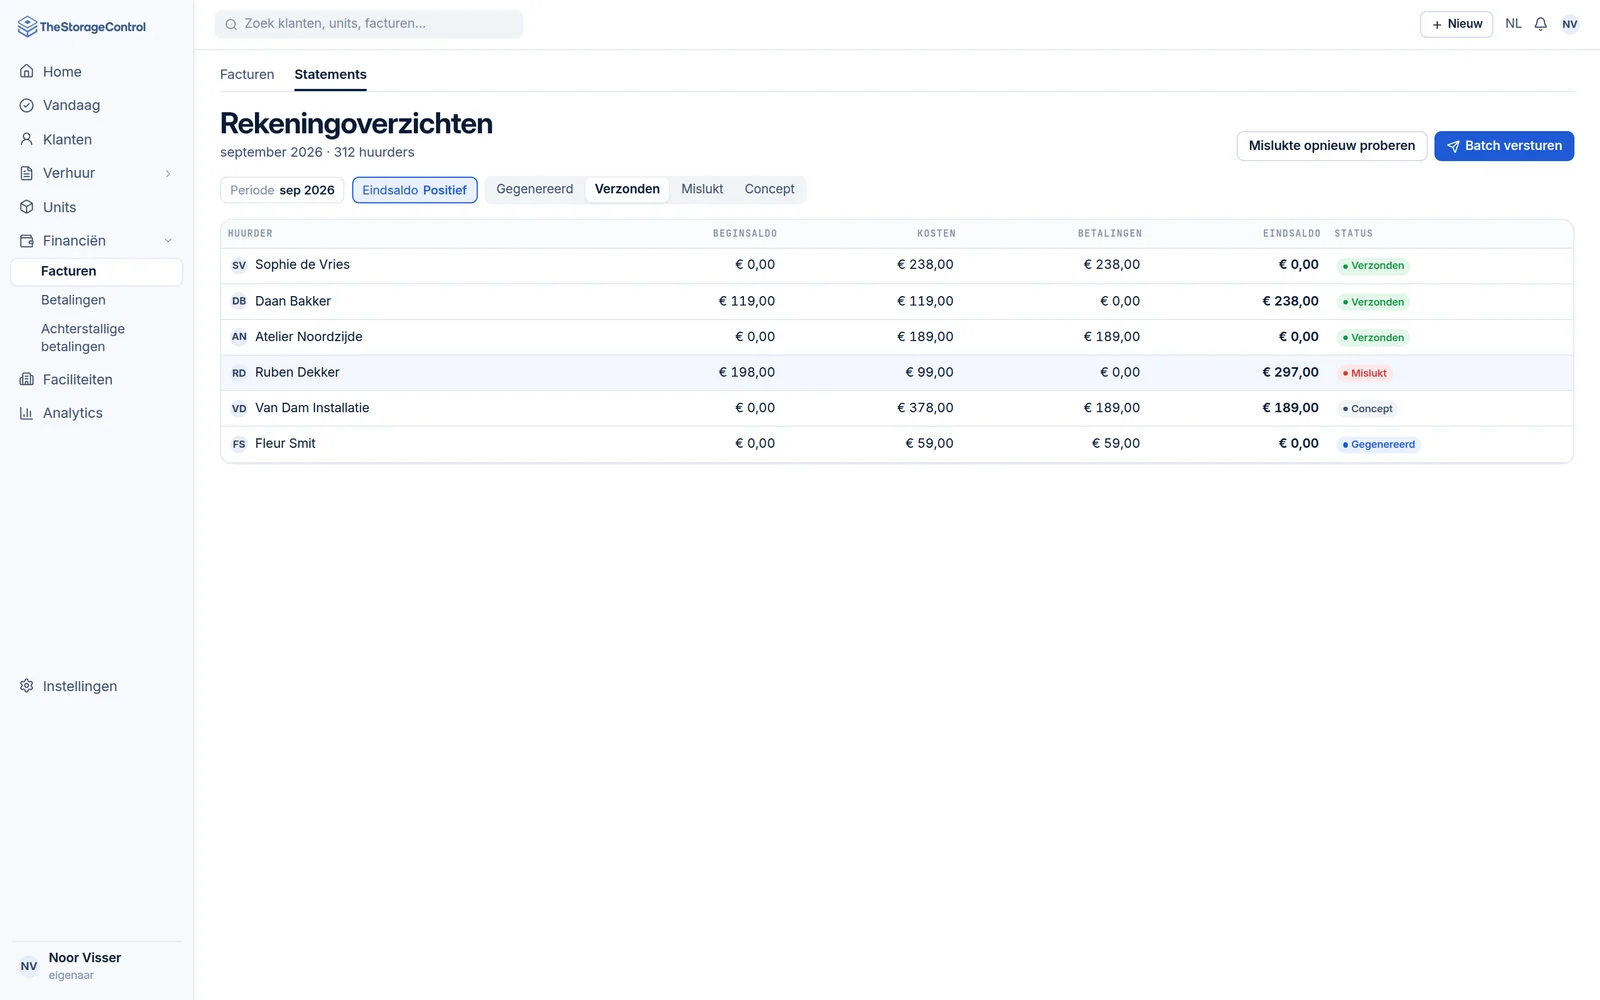The image size is (1600, 1000).
Task: Switch language via NL selector
Action: pos(1513,24)
